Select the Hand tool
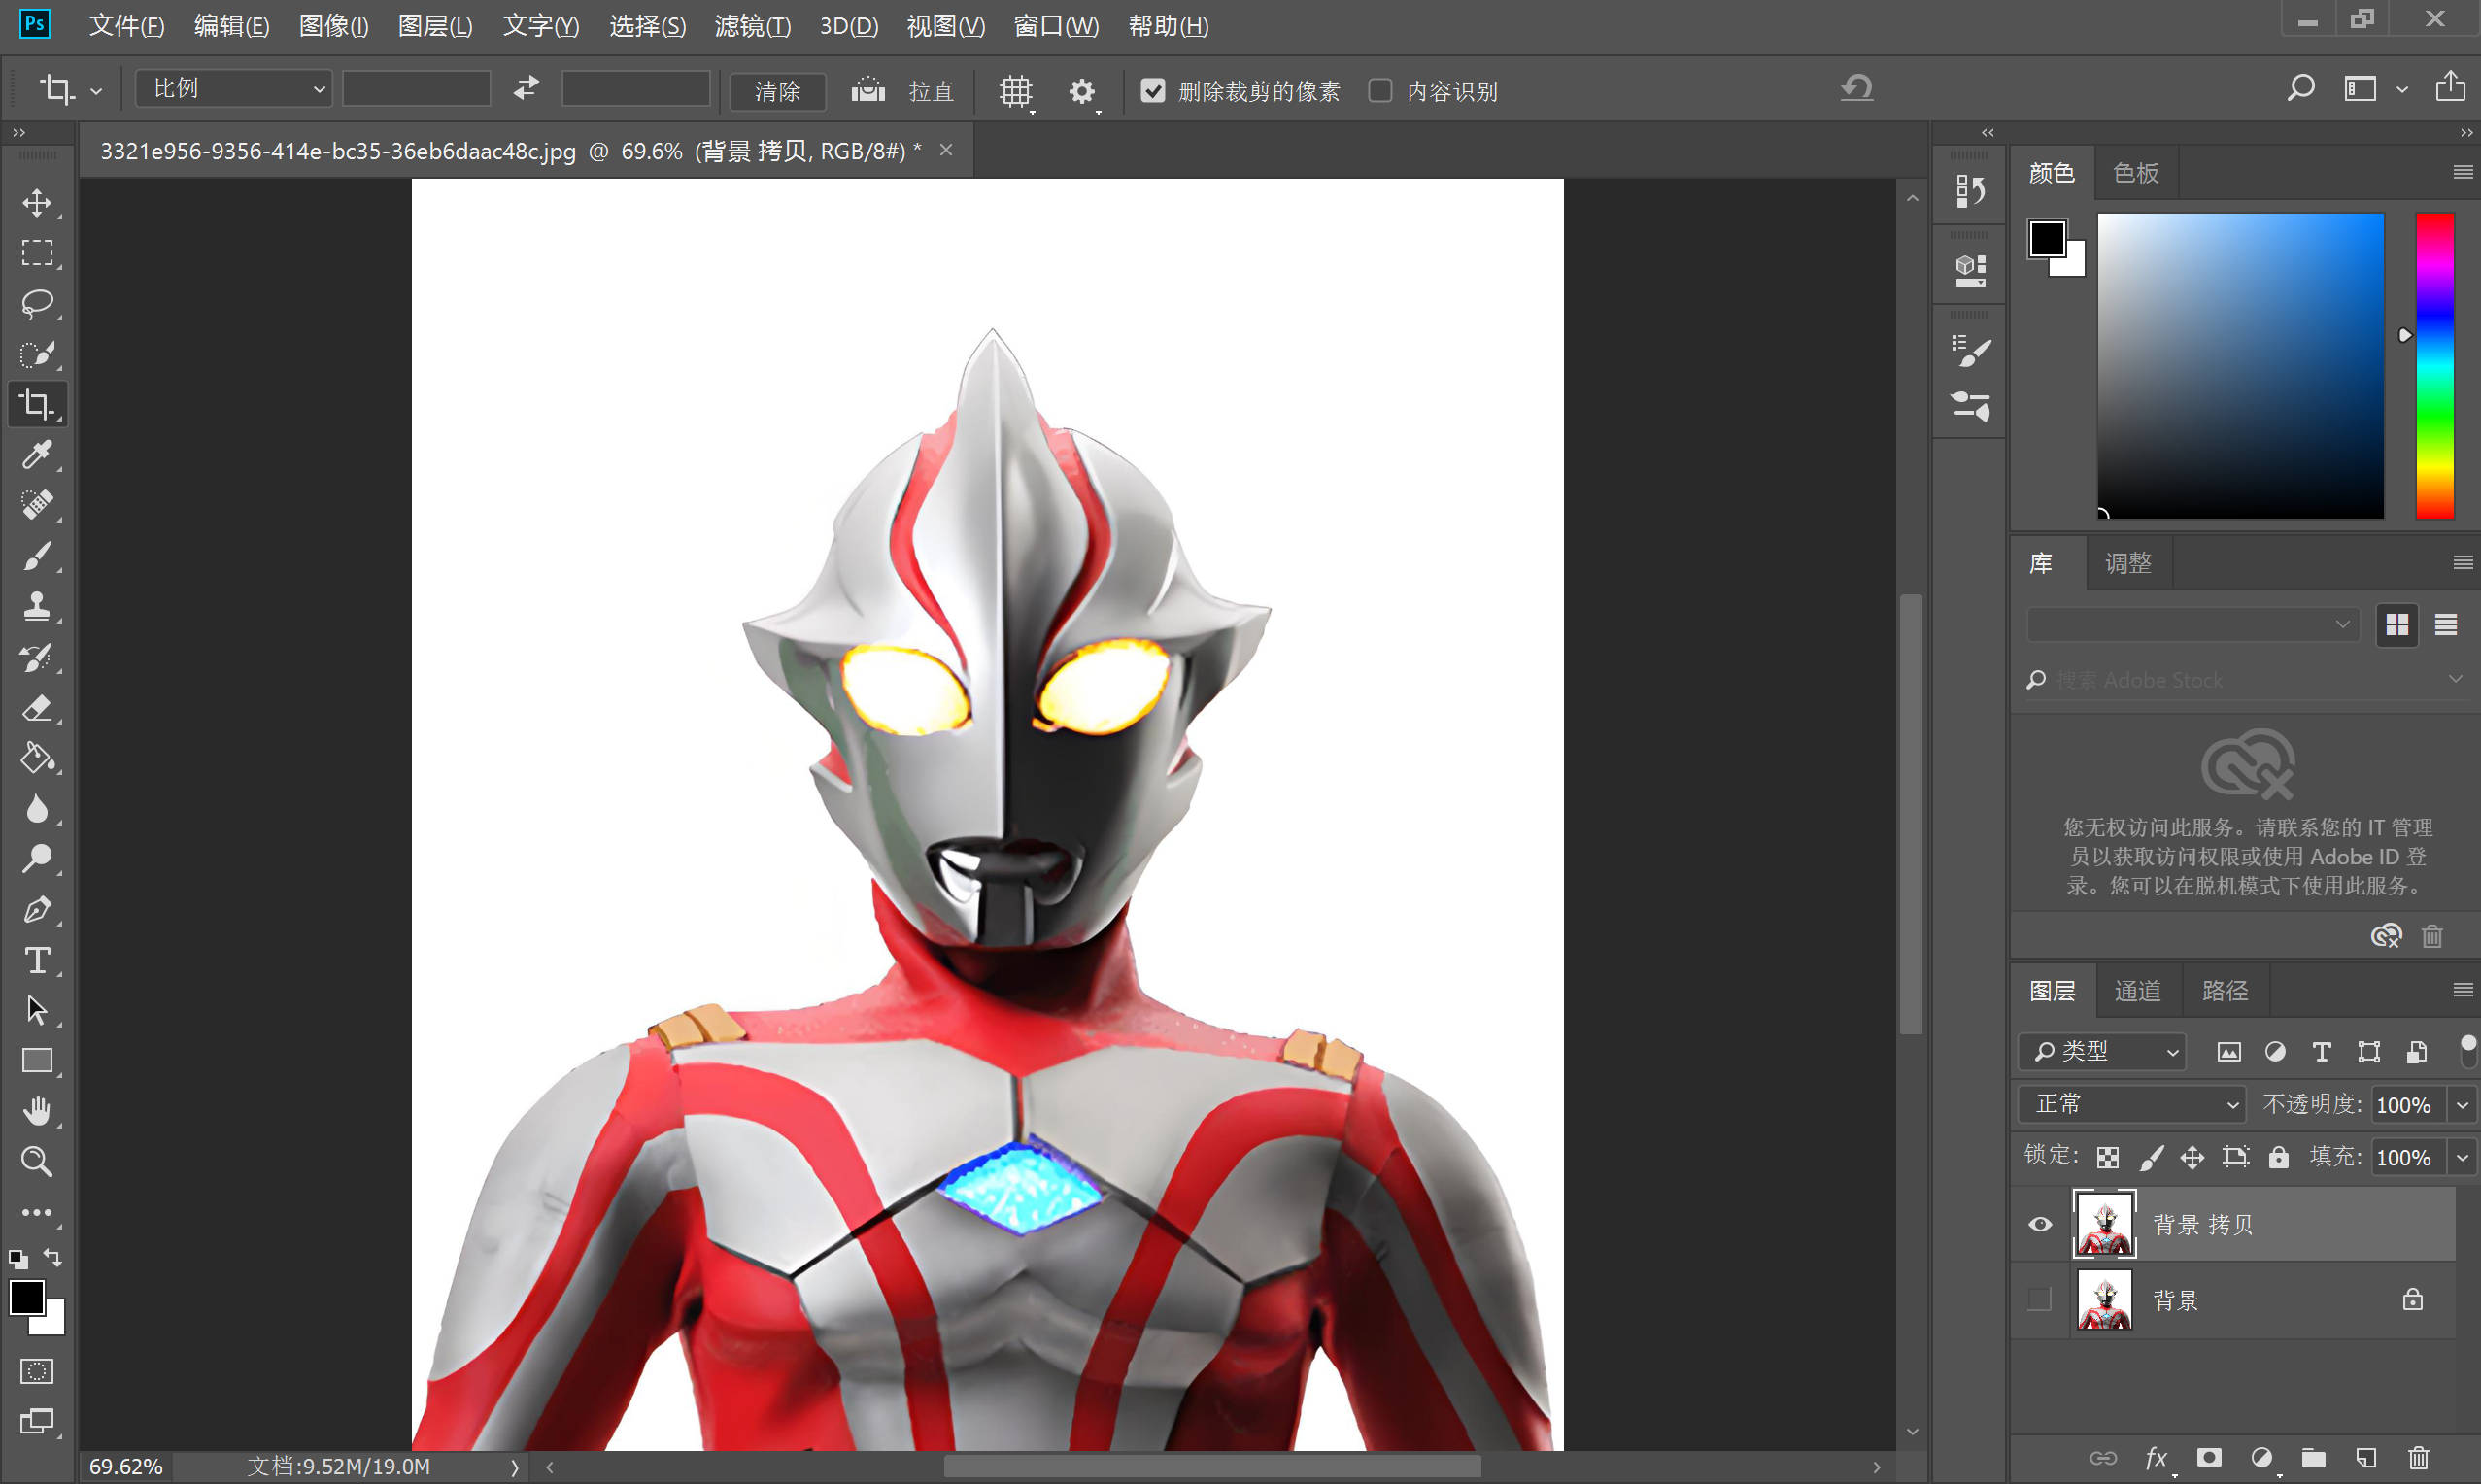This screenshot has height=1484, width=2481. (37, 1111)
